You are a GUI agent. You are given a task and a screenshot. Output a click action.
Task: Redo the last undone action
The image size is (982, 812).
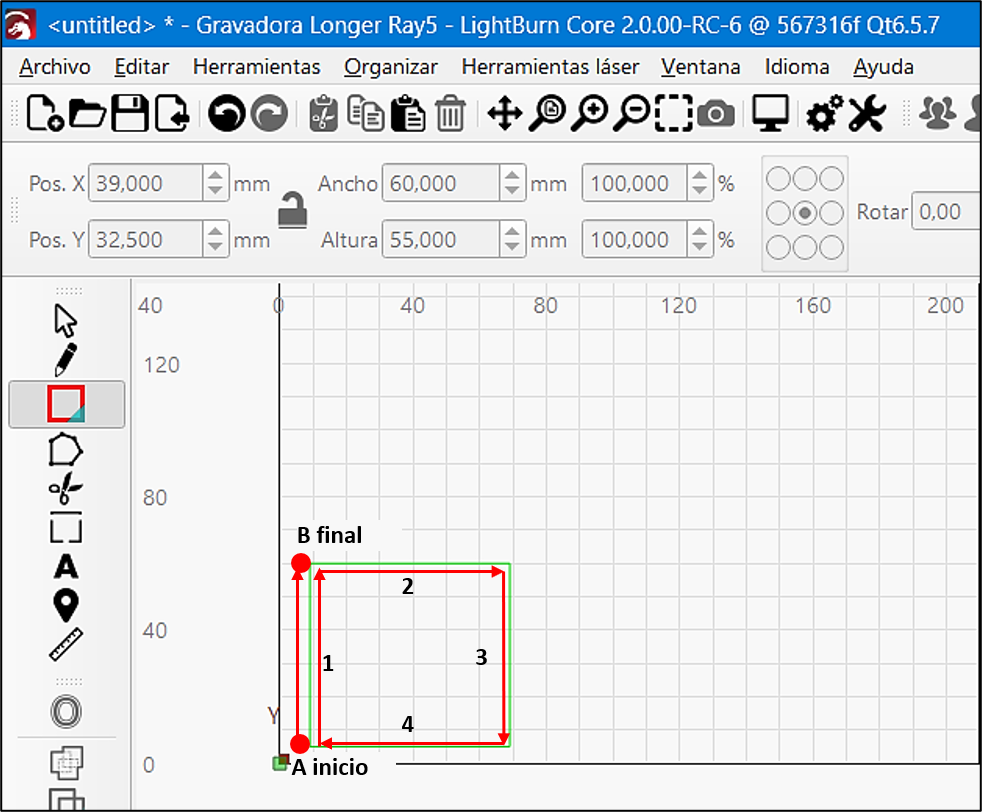269,113
